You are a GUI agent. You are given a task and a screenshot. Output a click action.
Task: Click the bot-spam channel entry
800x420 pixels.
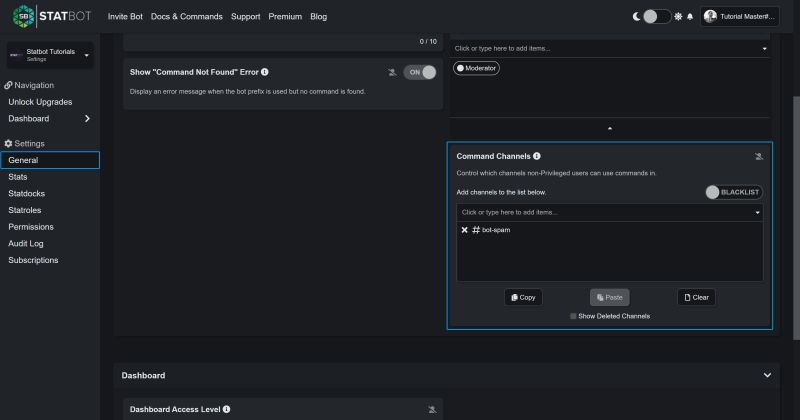click(x=490, y=230)
